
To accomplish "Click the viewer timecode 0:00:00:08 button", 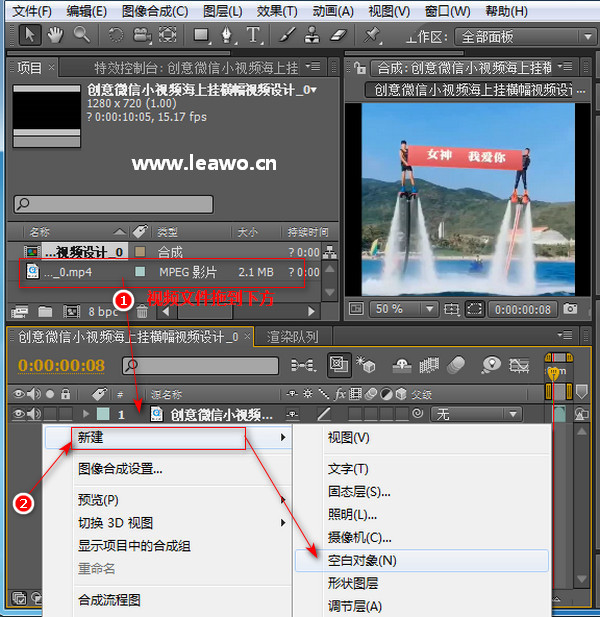I will tap(523, 309).
